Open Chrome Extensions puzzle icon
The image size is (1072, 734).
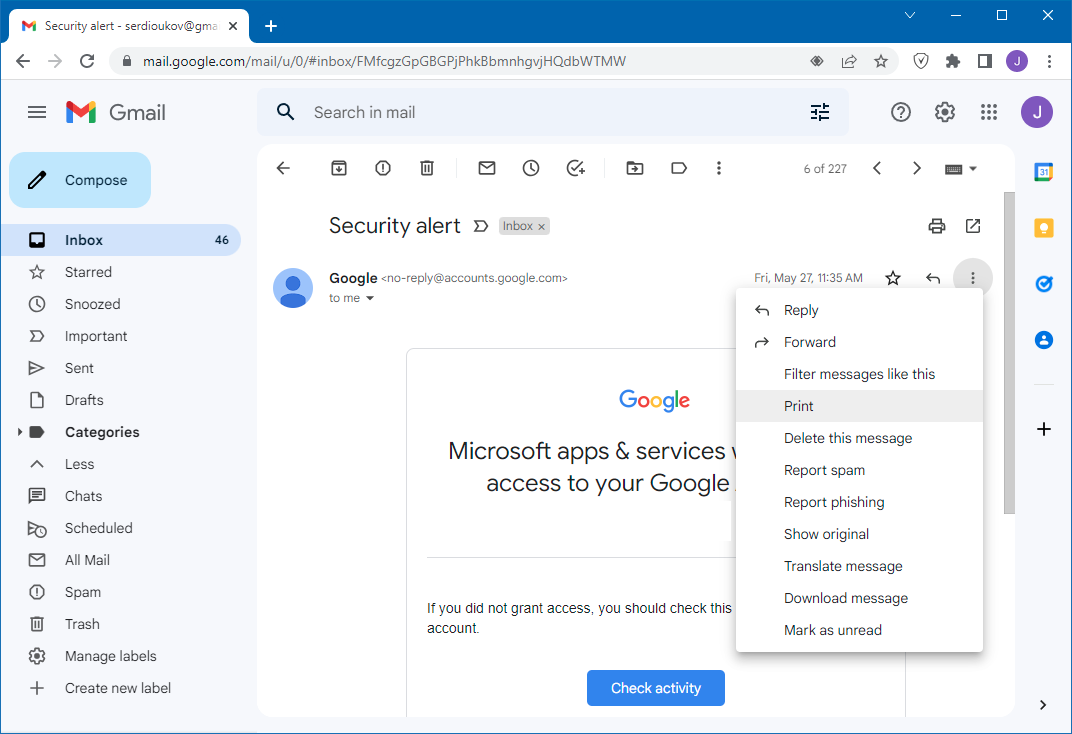[952, 62]
